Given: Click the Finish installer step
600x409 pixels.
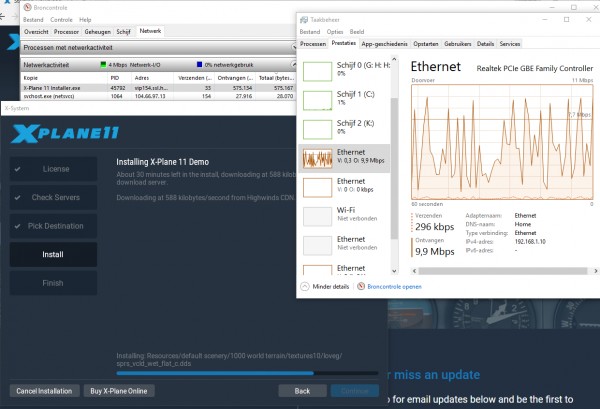Looking at the screenshot, I should 53,283.
